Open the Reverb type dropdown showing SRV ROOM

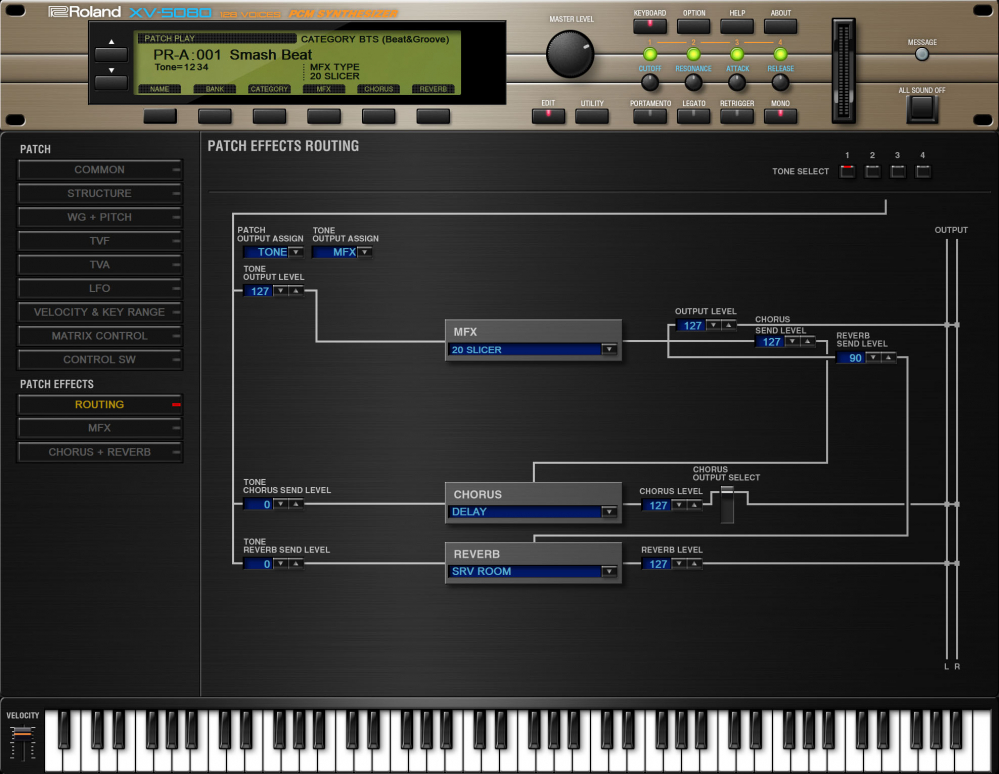[609, 571]
